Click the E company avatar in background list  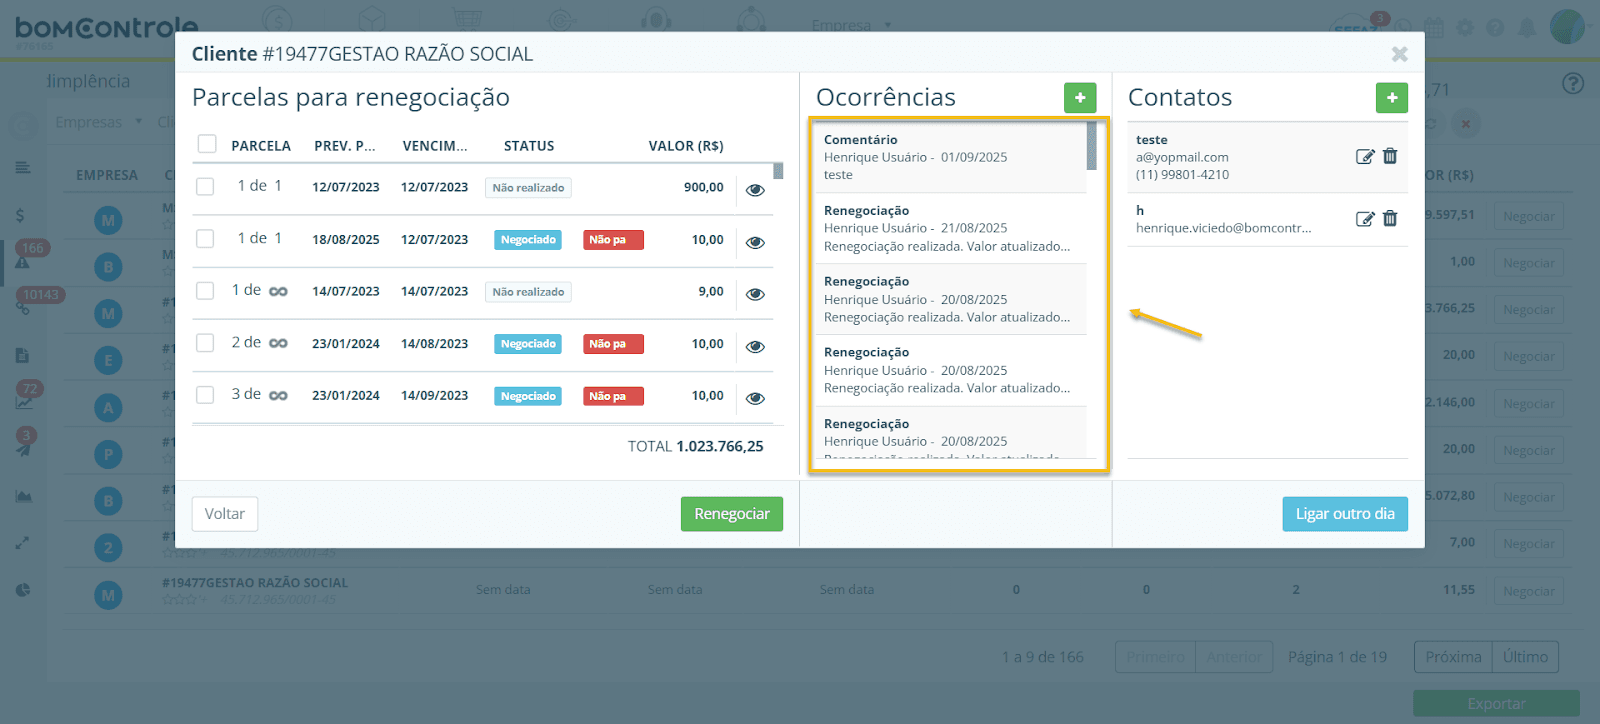coord(108,360)
